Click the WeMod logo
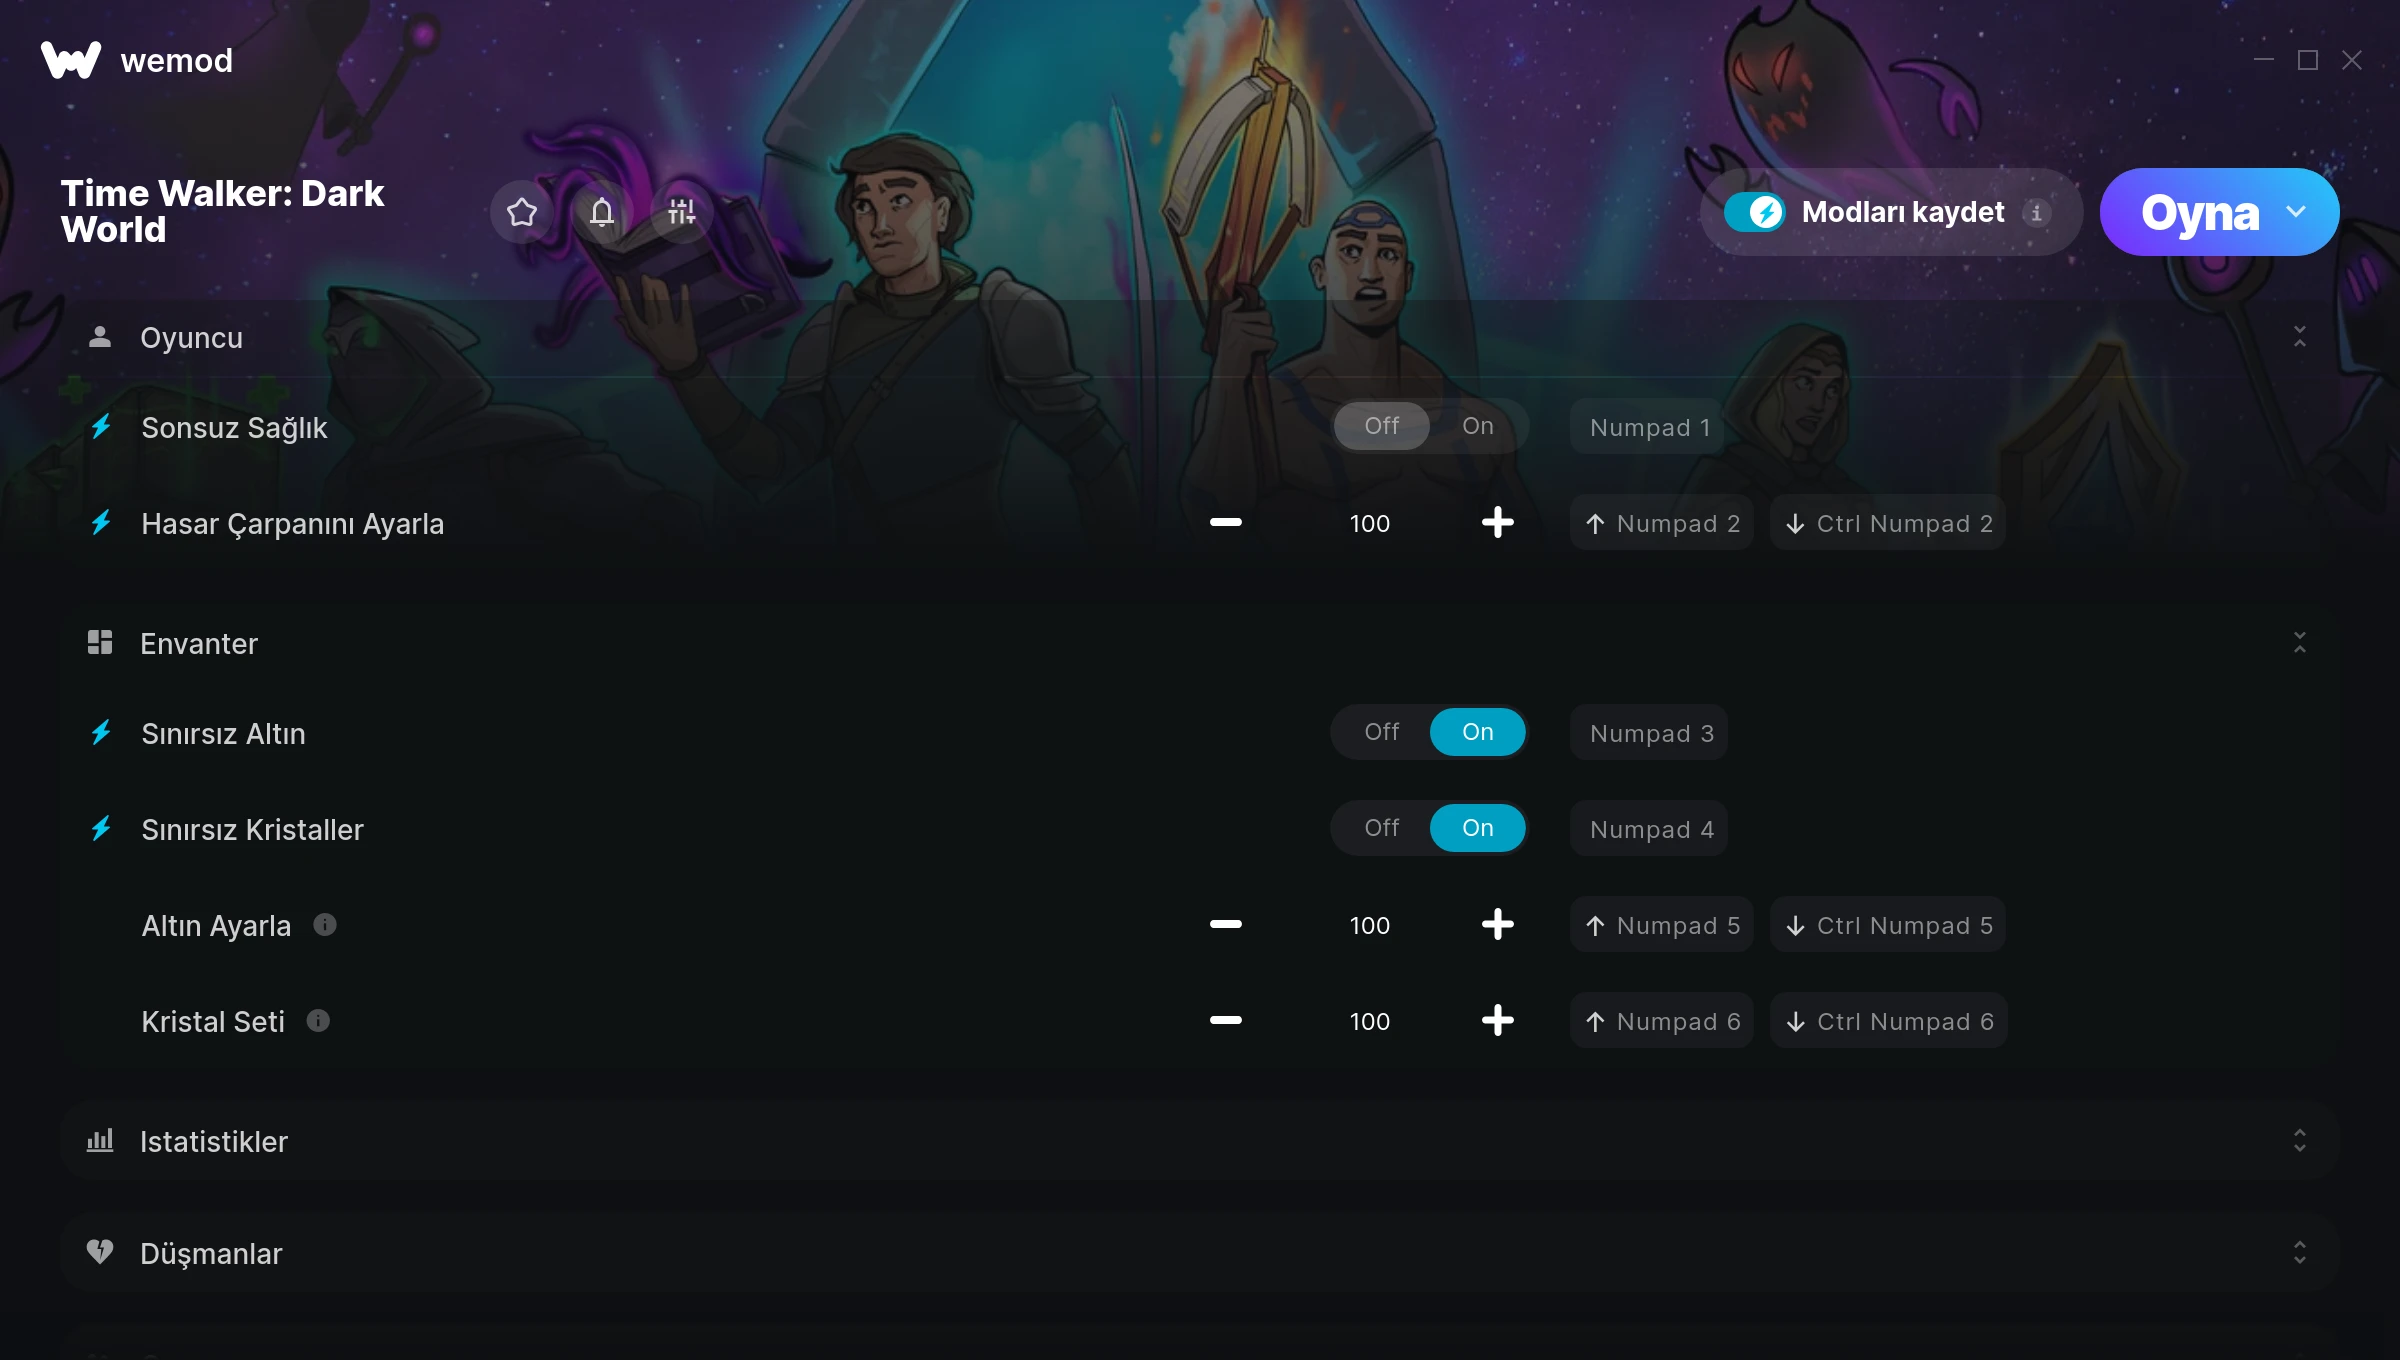 point(71,60)
